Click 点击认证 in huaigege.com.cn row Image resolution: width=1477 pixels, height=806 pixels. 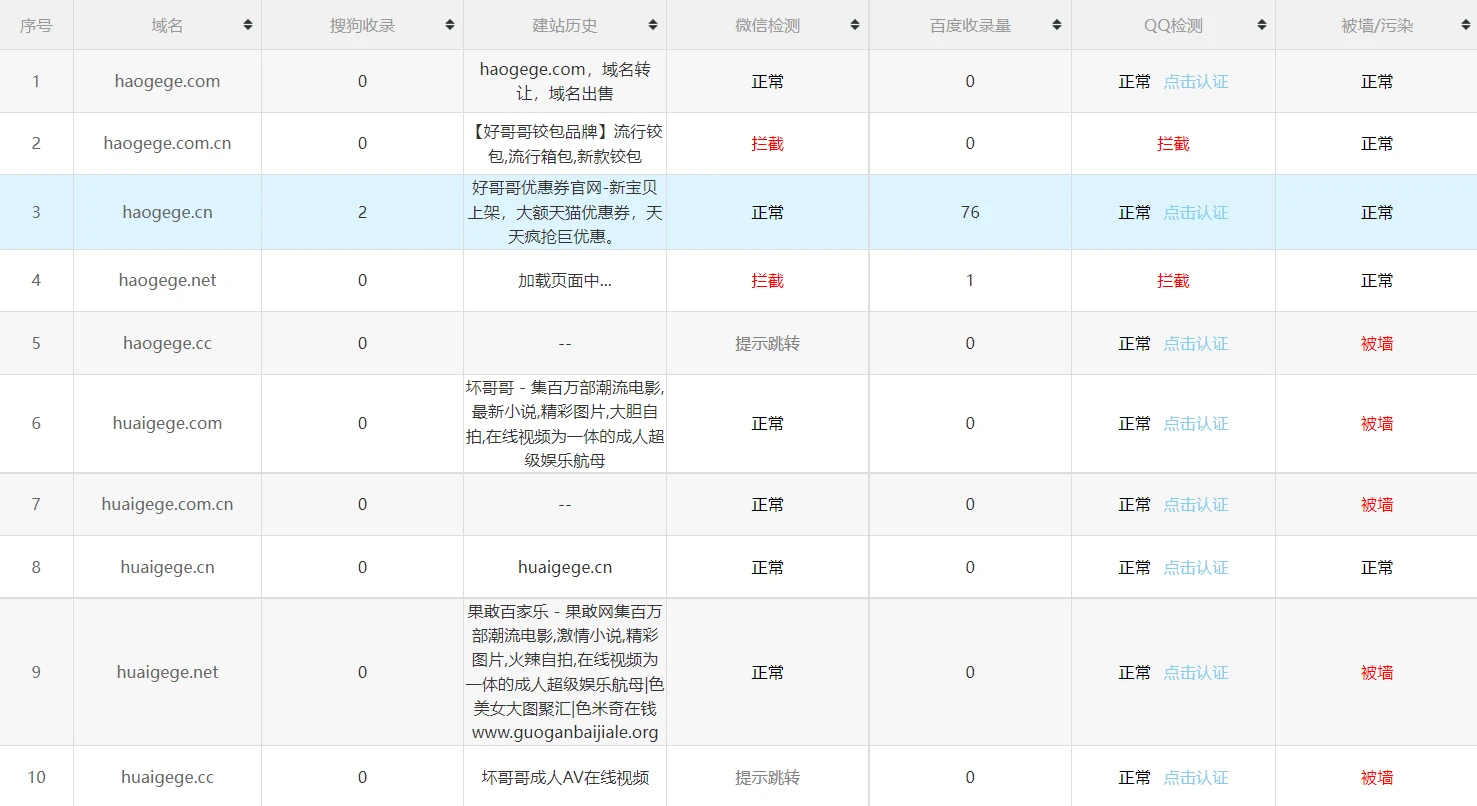tap(1195, 505)
